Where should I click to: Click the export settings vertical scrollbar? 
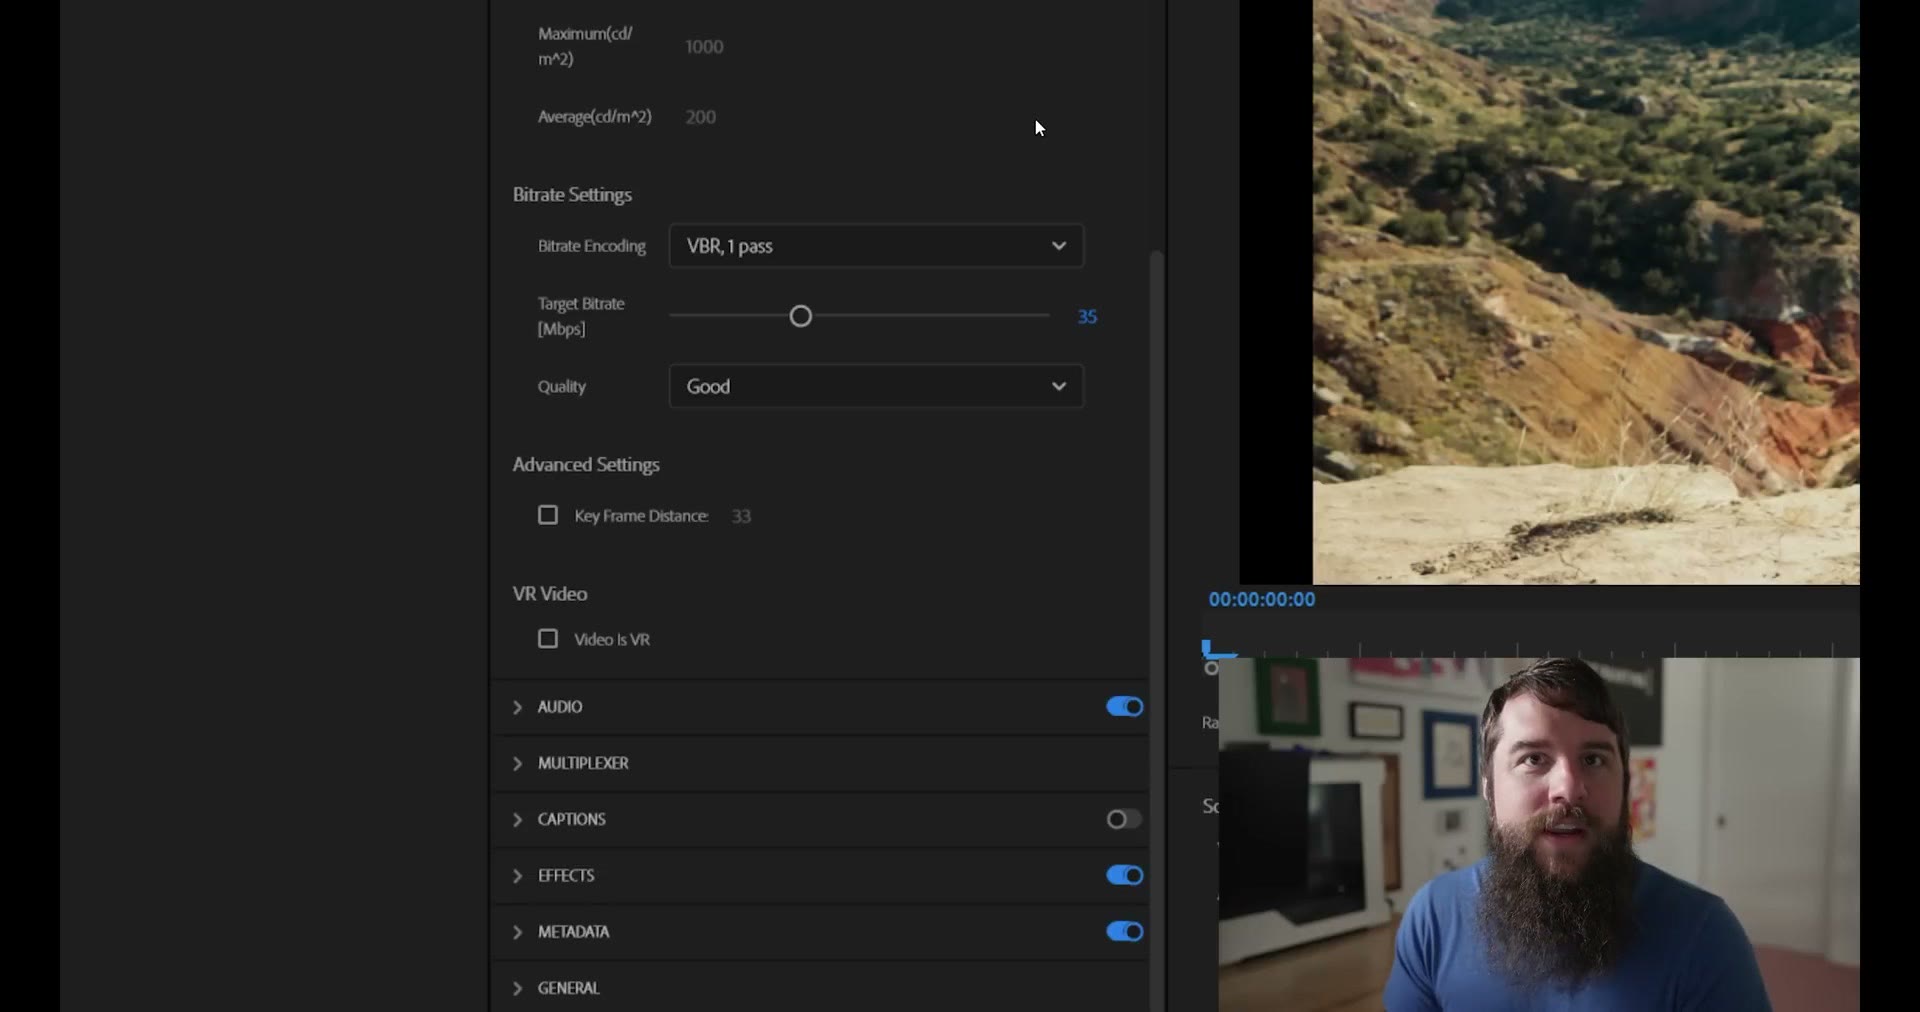1157,630
